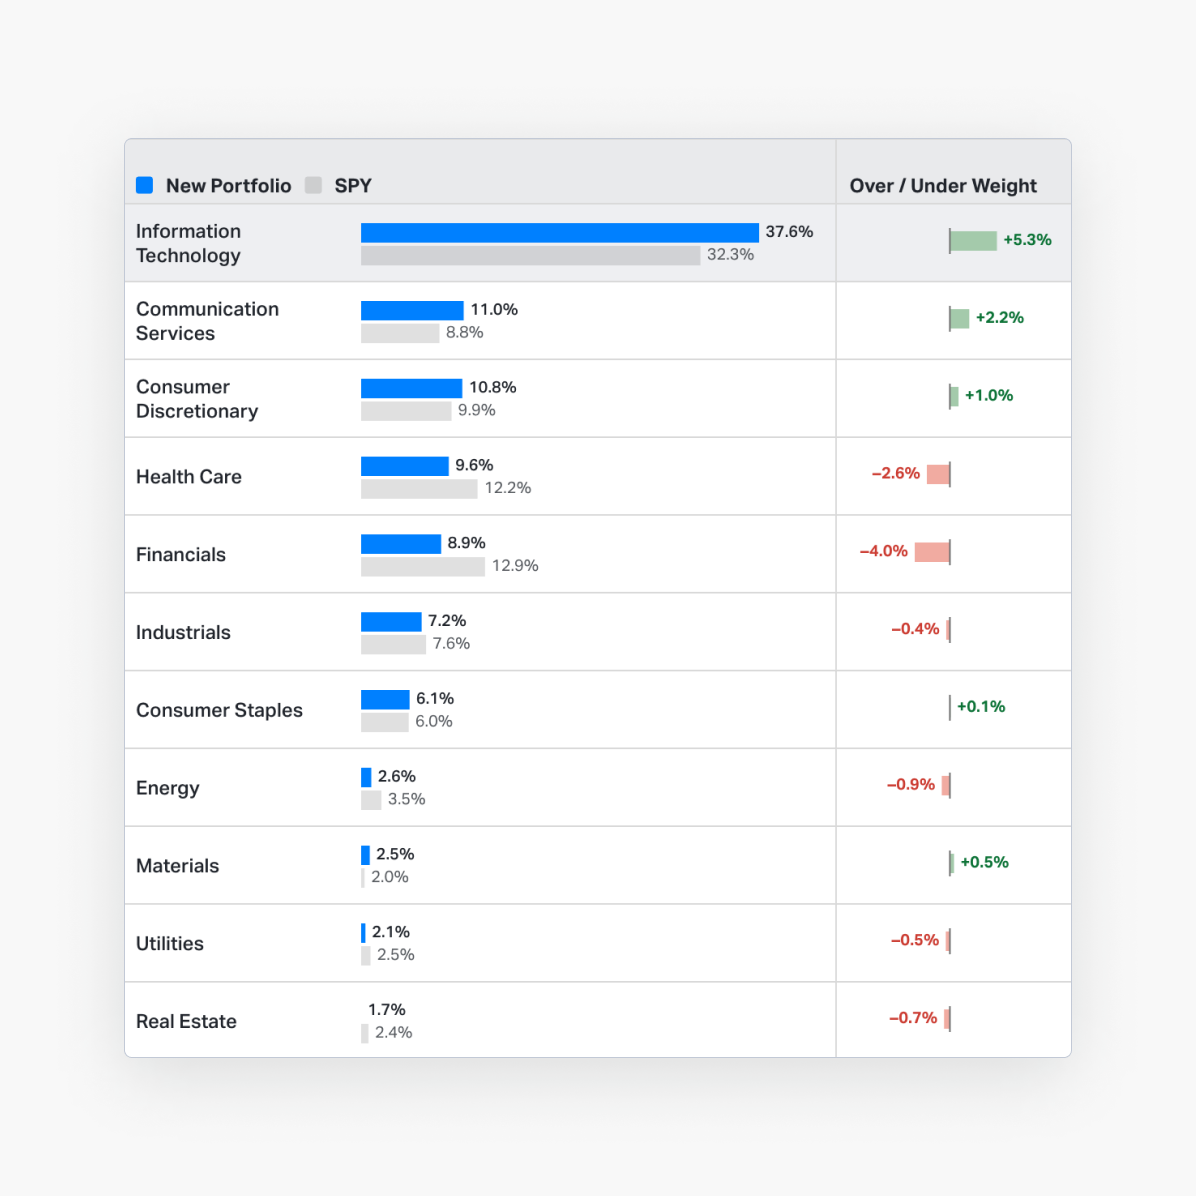Click the blue 7.2% Industrials bar
Viewport: 1196px width, 1196px height.
tap(391, 622)
